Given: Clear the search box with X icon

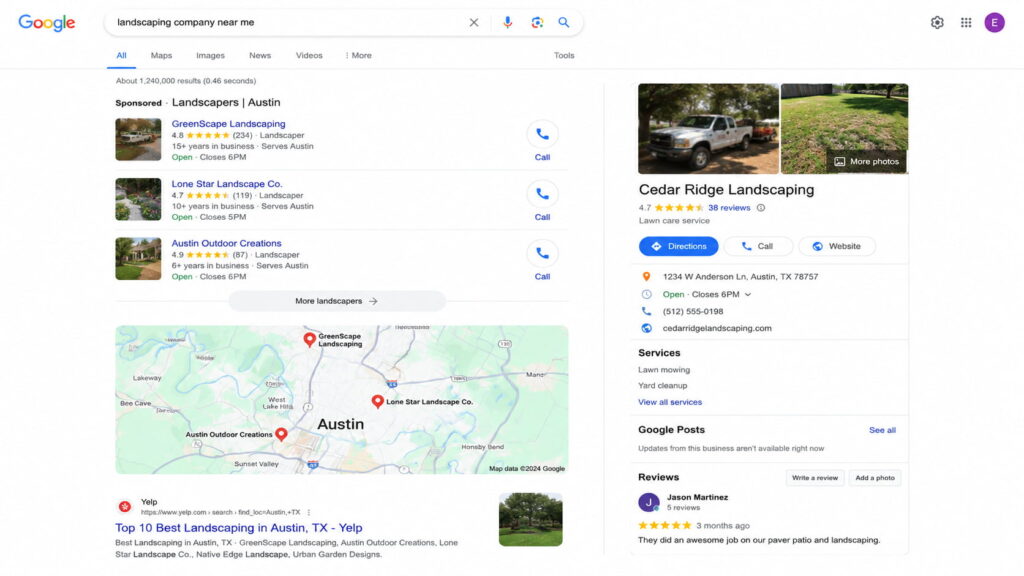Looking at the screenshot, I should pos(473,22).
